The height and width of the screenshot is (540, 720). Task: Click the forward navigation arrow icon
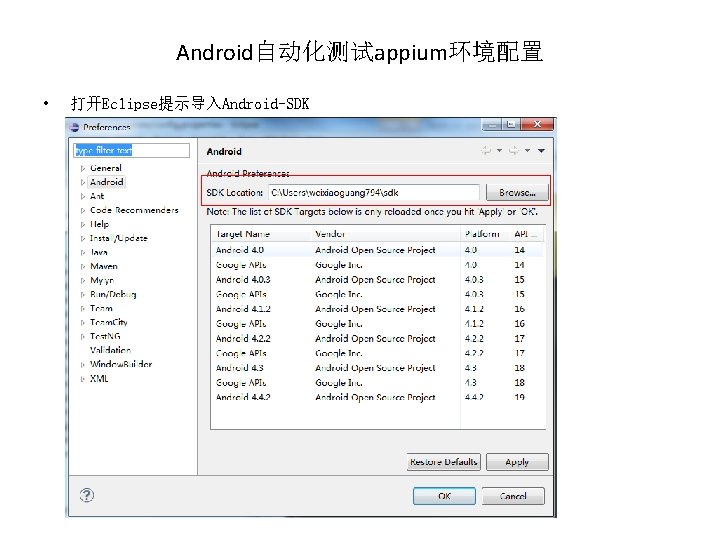514,151
